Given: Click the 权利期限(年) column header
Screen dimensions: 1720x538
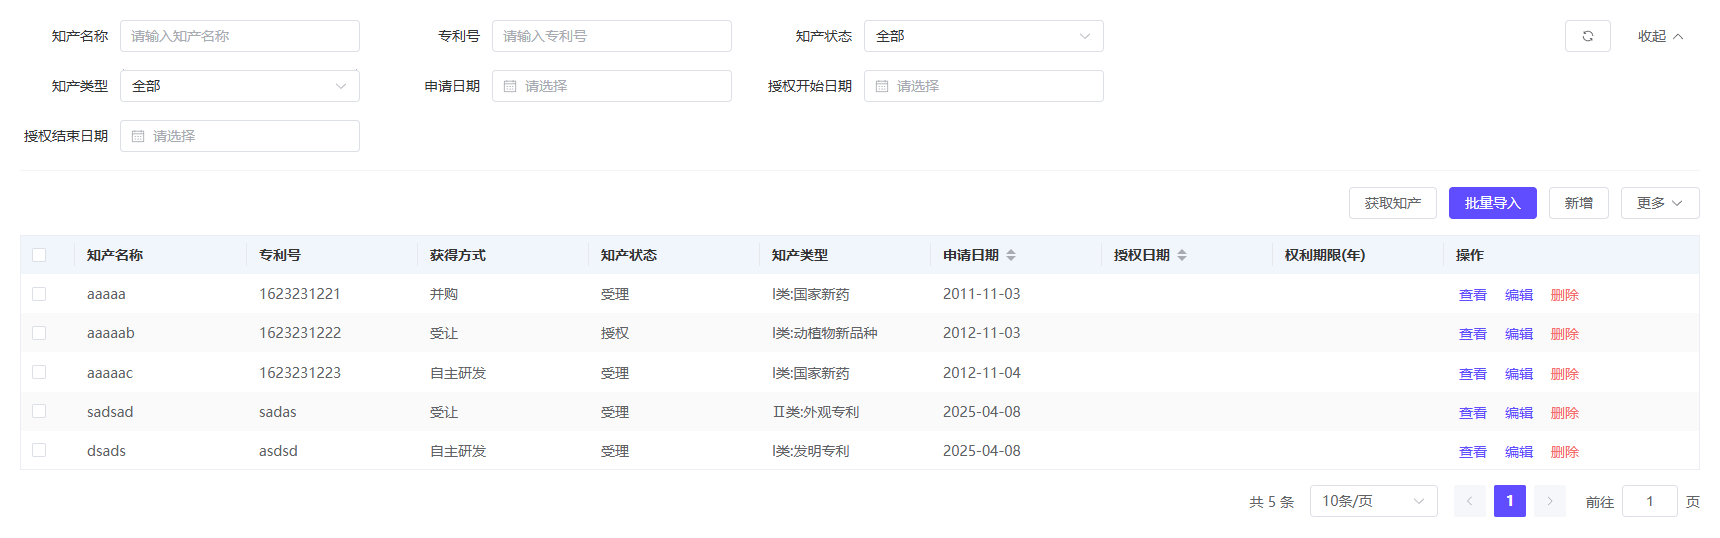Looking at the screenshot, I should click(1325, 255).
